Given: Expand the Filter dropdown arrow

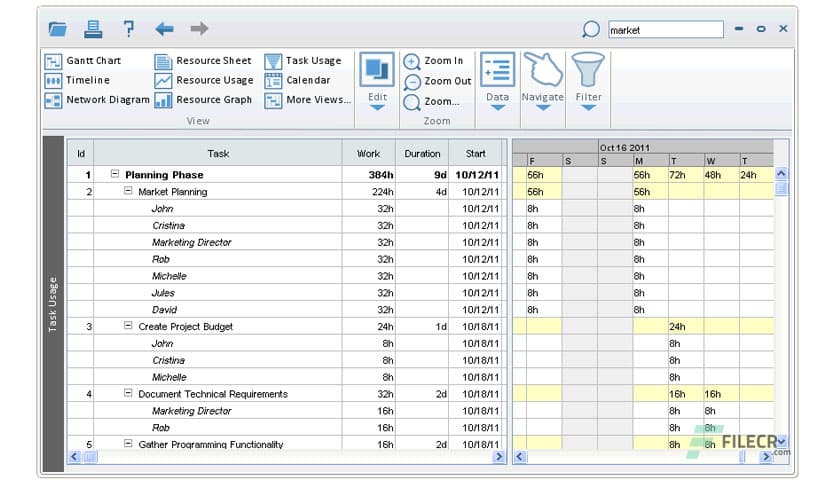Looking at the screenshot, I should tap(588, 108).
